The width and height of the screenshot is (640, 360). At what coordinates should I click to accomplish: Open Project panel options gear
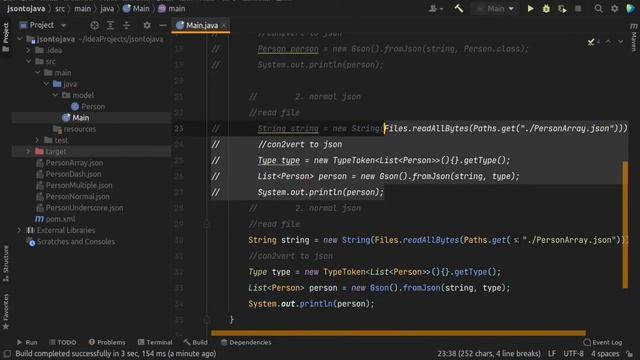click(x=147, y=25)
